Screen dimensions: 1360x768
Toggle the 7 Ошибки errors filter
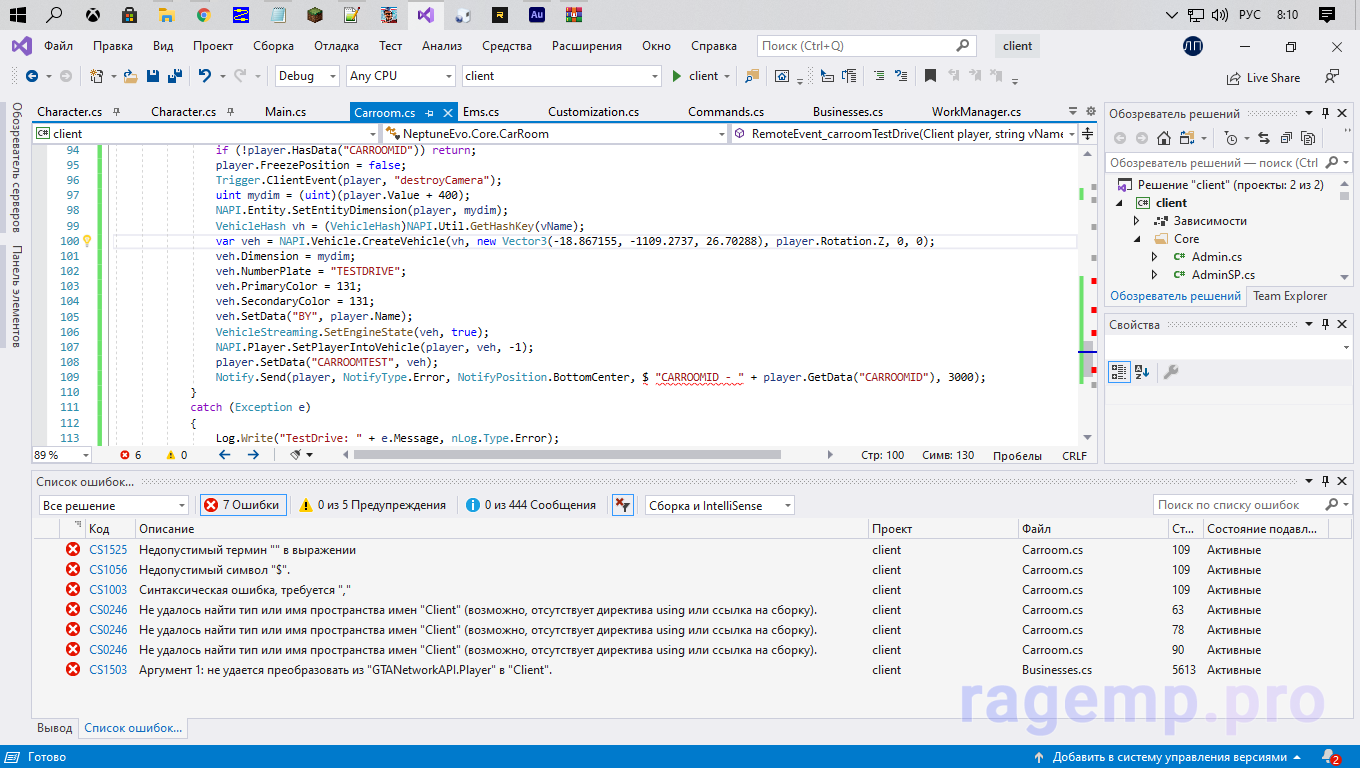[243, 505]
